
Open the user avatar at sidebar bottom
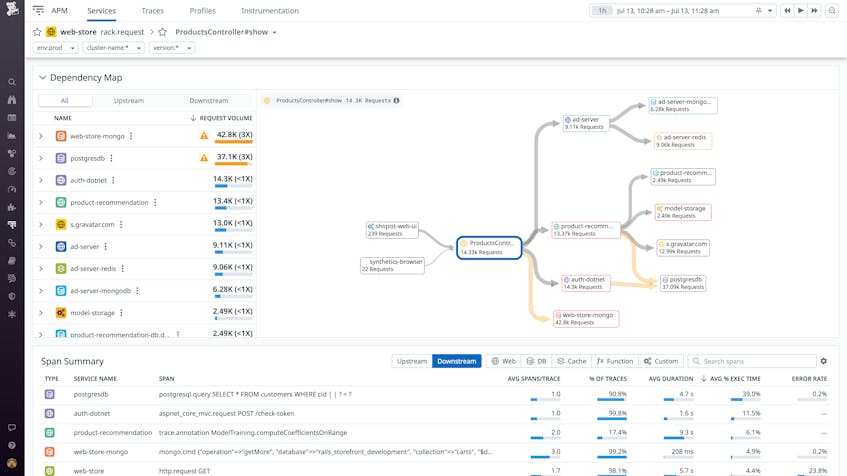click(x=12, y=463)
